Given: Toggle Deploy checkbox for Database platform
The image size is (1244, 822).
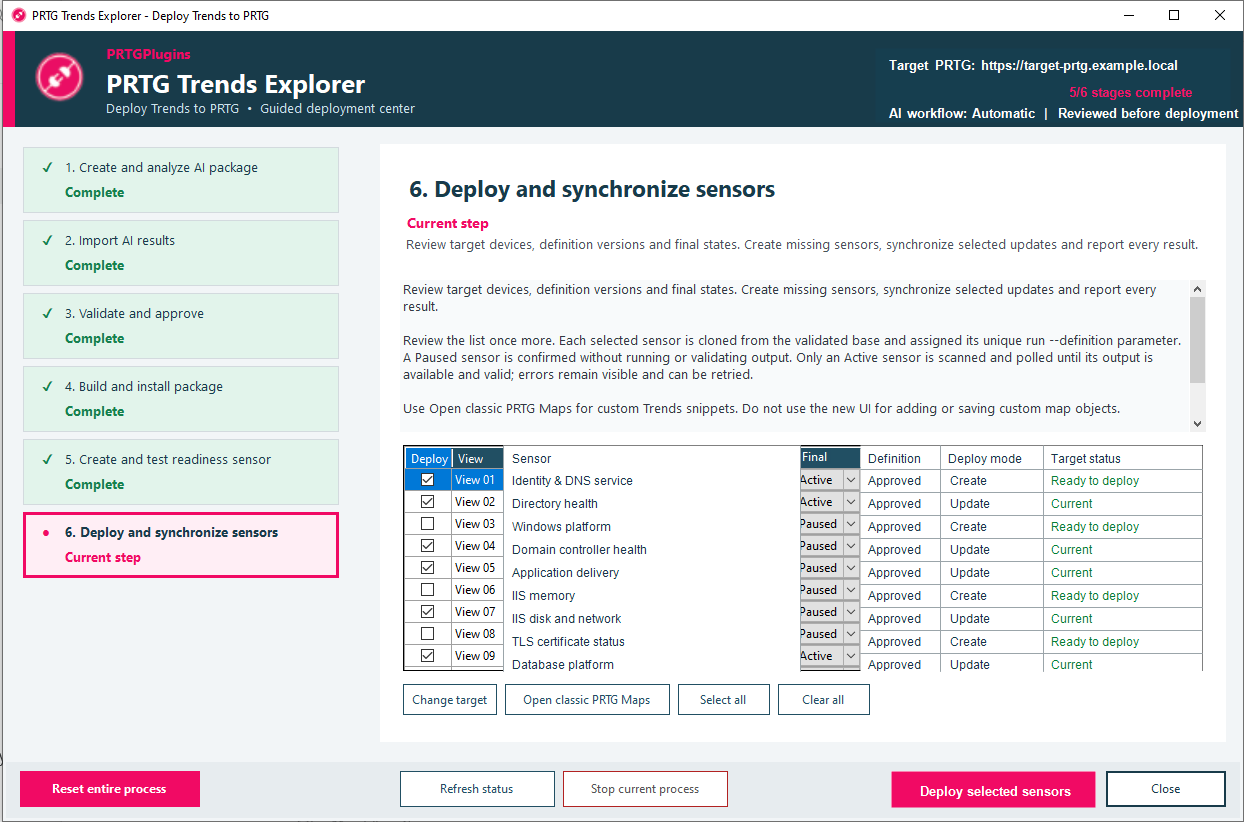Looking at the screenshot, I should click(x=428, y=656).
